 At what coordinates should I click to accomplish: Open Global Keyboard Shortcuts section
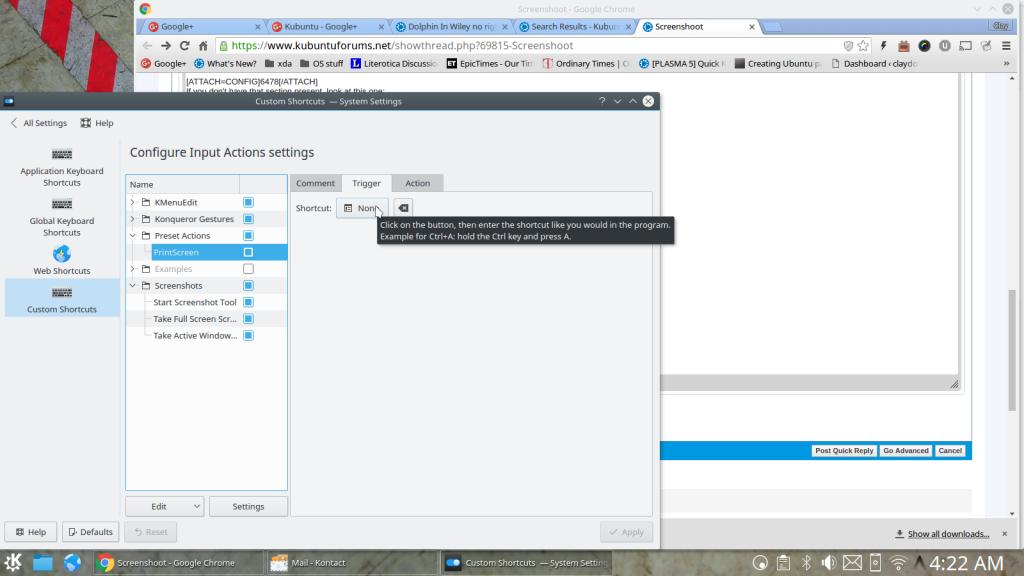click(x=61, y=205)
